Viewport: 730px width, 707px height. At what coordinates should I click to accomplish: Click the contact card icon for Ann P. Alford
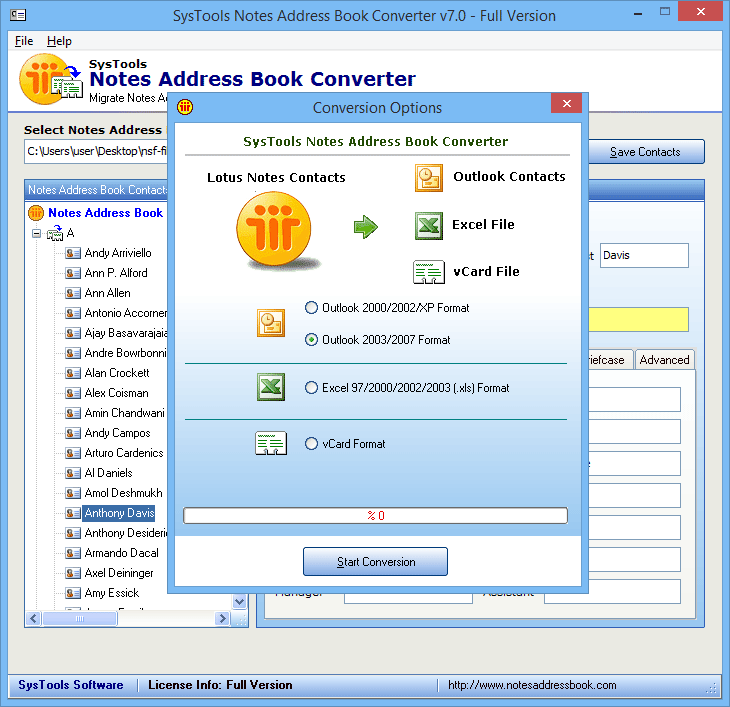[x=73, y=273]
